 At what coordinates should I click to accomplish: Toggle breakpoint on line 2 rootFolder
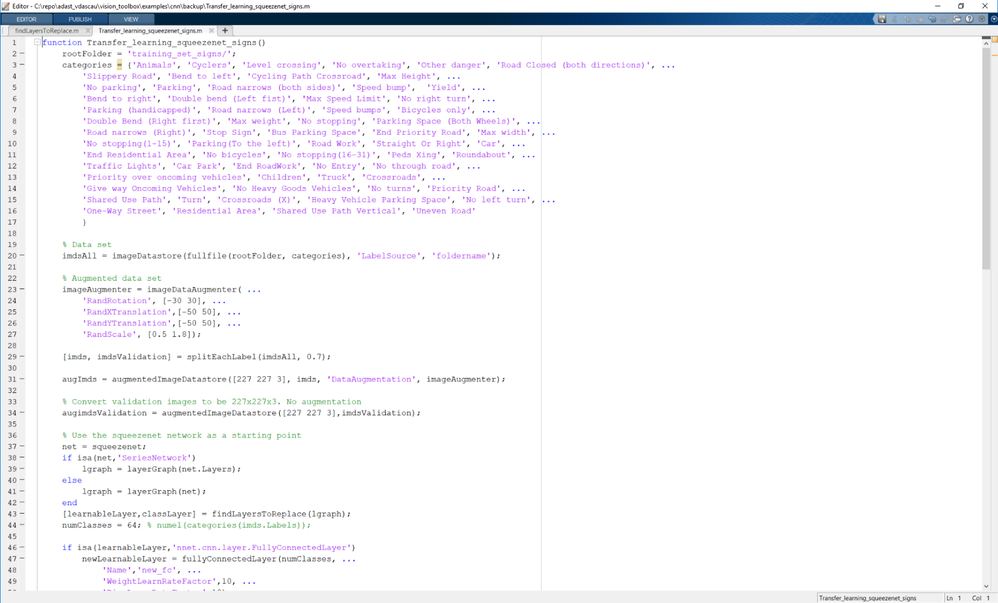click(22, 53)
